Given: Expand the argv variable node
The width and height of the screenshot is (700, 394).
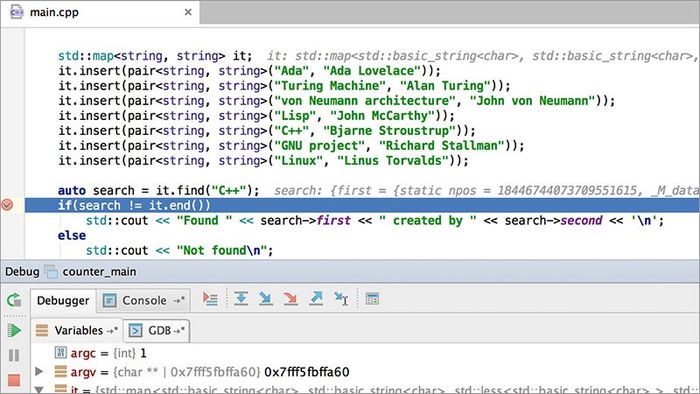Looking at the screenshot, I should click(39, 371).
